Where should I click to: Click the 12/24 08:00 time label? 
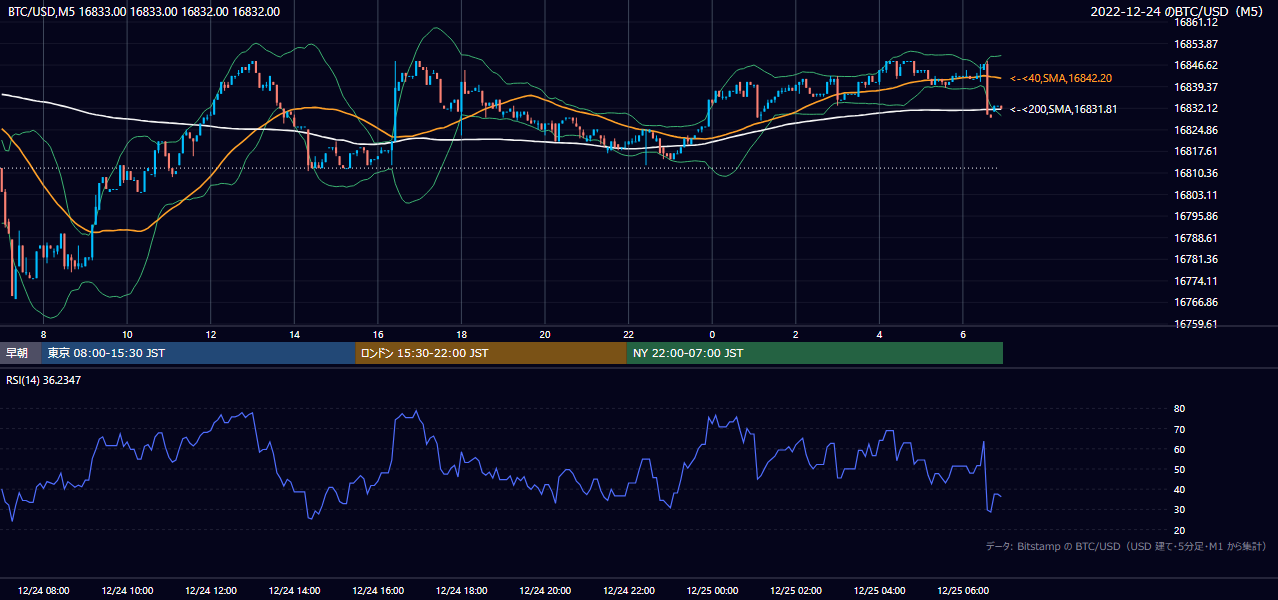43,591
